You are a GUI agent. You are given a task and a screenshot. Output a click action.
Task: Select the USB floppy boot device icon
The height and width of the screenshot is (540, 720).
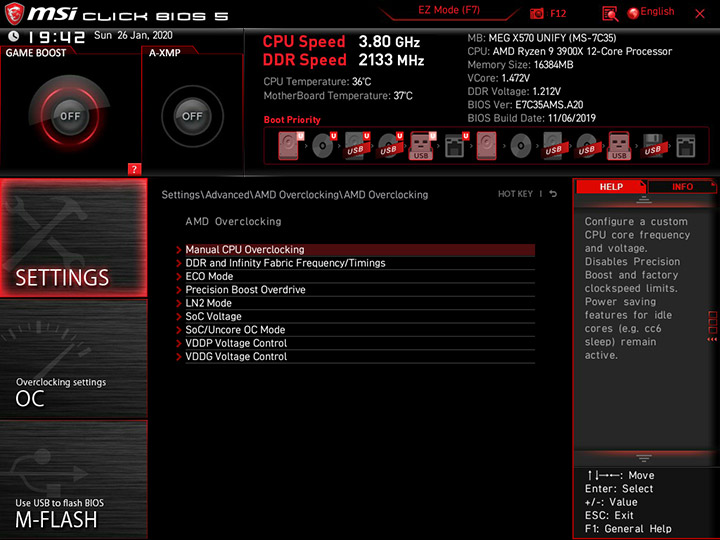click(653, 146)
